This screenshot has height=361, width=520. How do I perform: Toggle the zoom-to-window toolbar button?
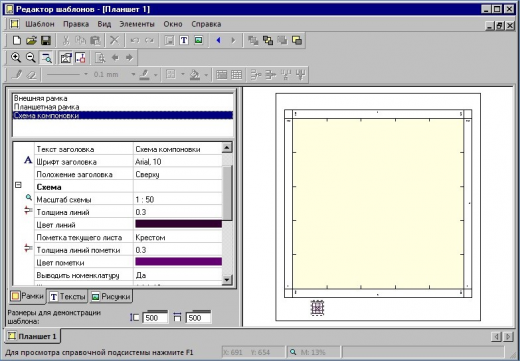tap(46, 58)
